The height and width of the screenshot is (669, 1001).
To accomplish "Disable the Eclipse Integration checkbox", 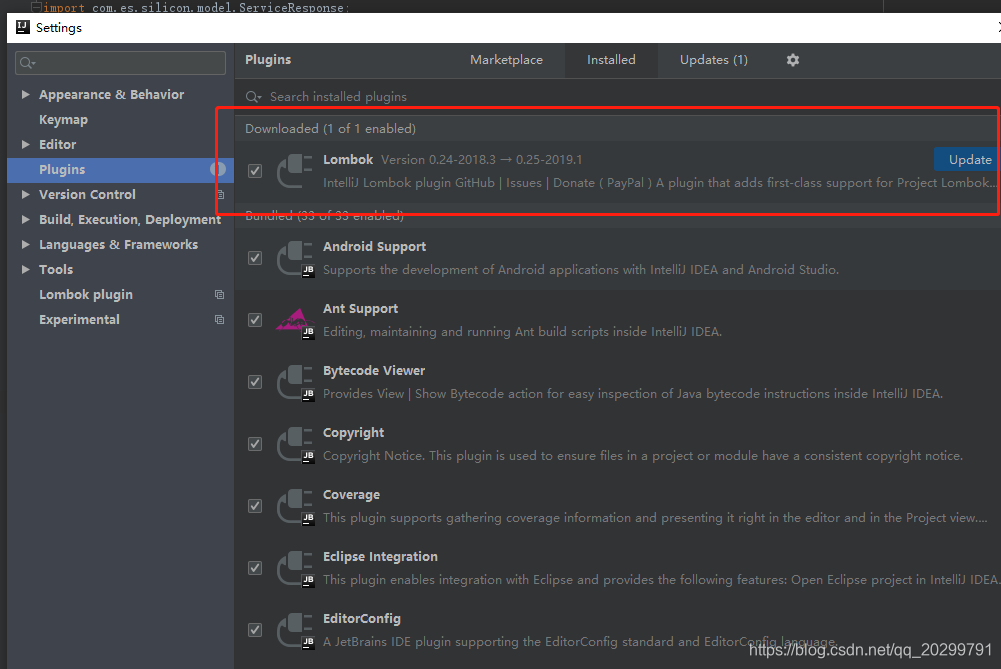I will click(255, 568).
